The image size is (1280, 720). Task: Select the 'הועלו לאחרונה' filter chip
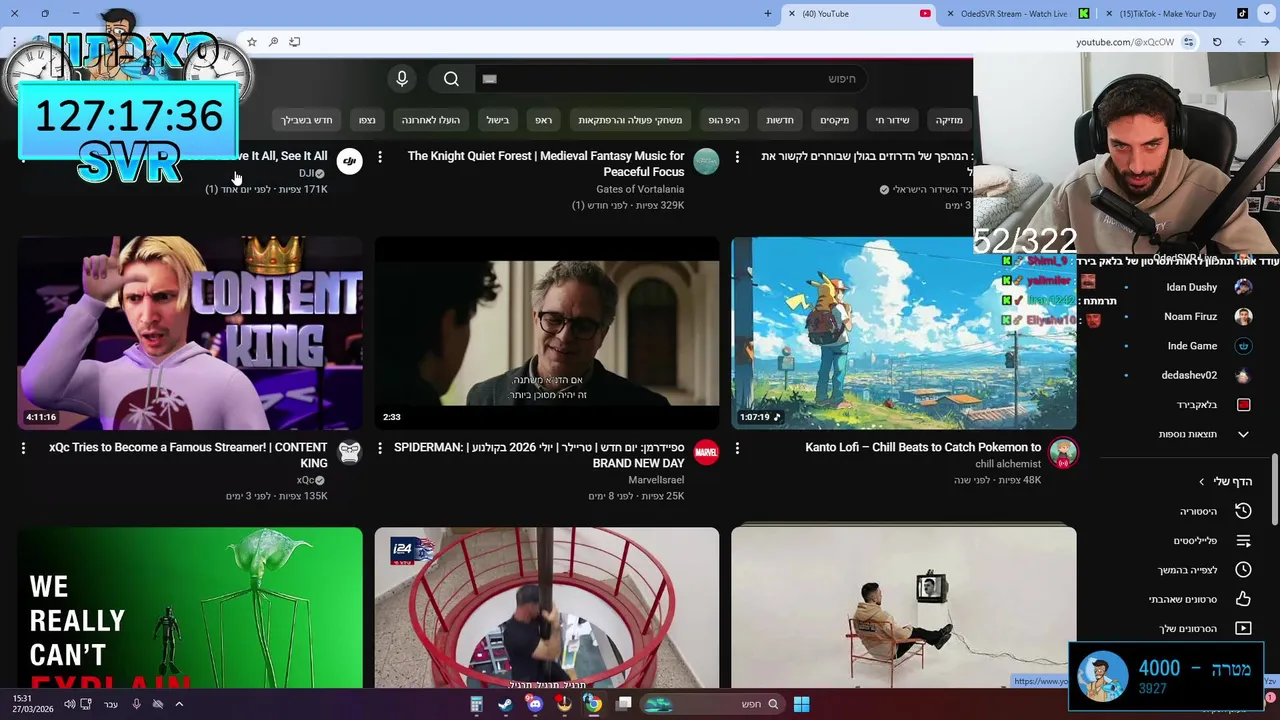tap(431, 120)
